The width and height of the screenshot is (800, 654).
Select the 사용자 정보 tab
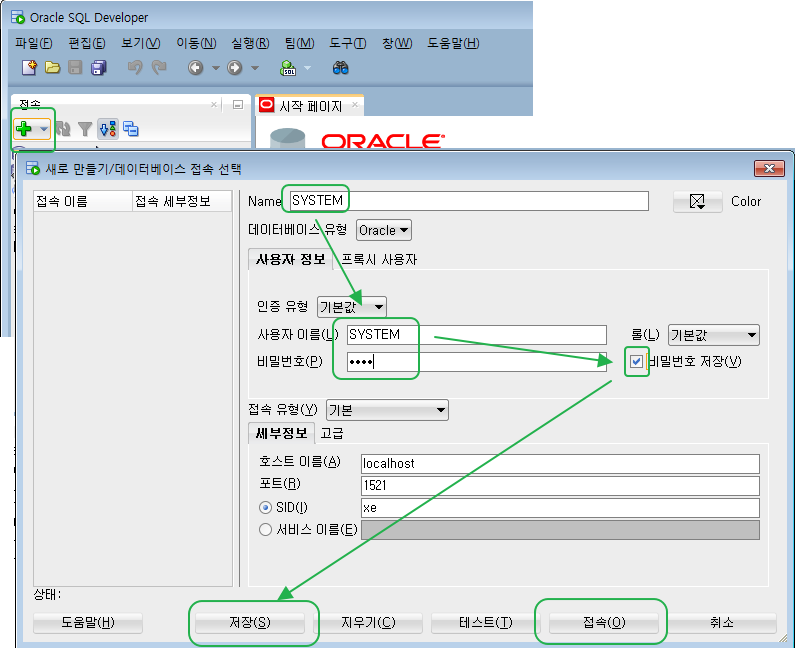290,260
